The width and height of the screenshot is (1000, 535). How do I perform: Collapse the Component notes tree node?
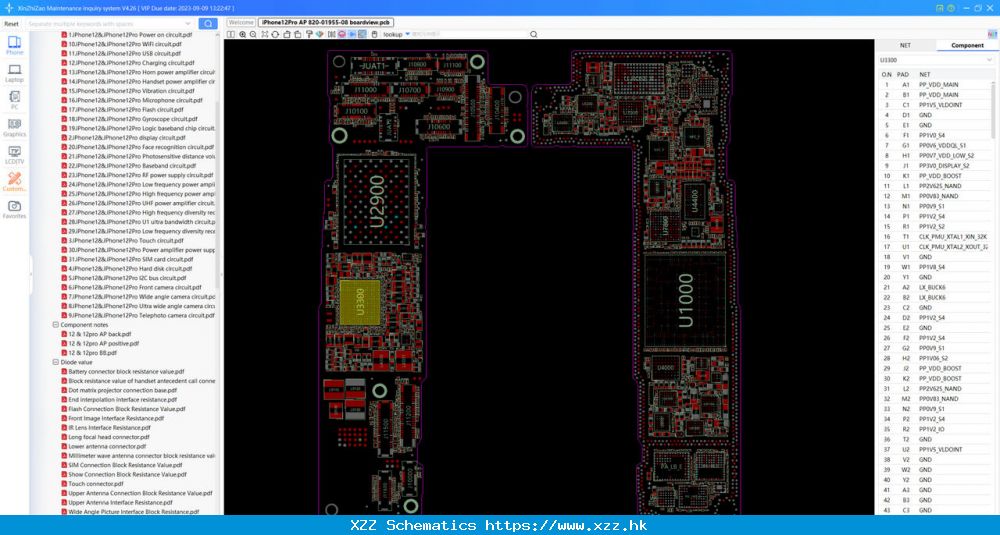tap(55, 325)
